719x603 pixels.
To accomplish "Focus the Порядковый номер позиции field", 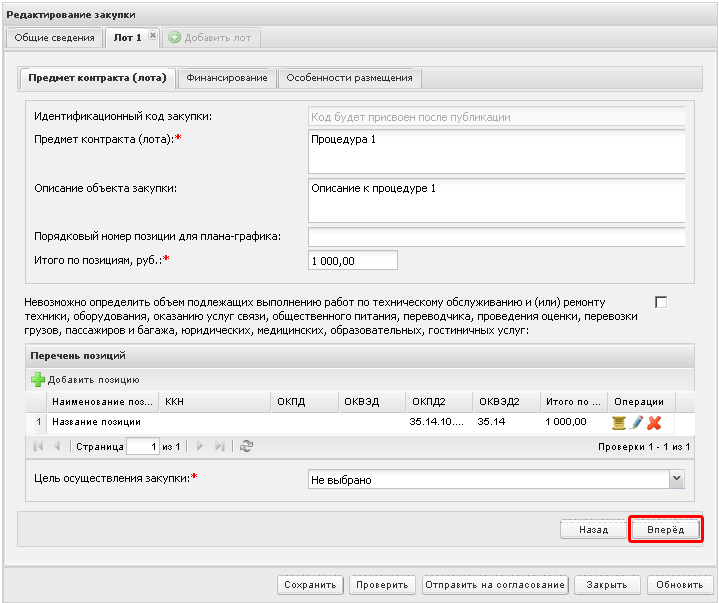I will click(497, 237).
